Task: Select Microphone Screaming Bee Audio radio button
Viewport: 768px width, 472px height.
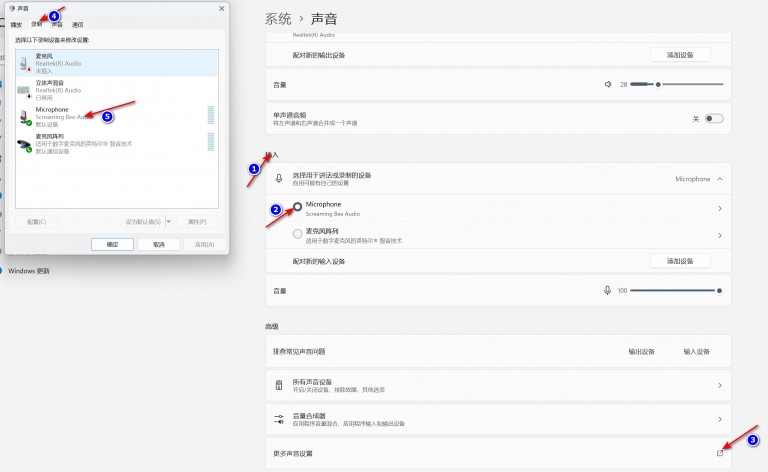Action: [297, 208]
